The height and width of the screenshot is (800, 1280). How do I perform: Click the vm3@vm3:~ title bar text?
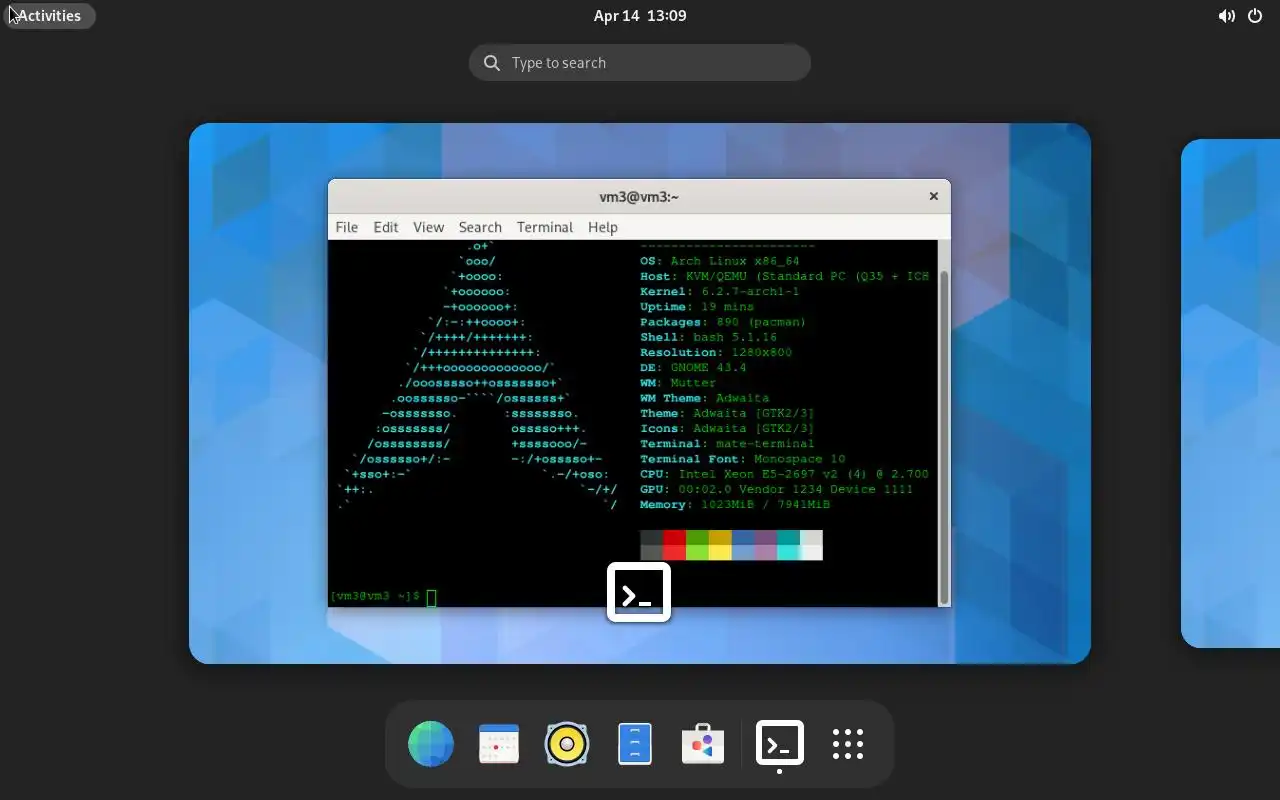(639, 196)
